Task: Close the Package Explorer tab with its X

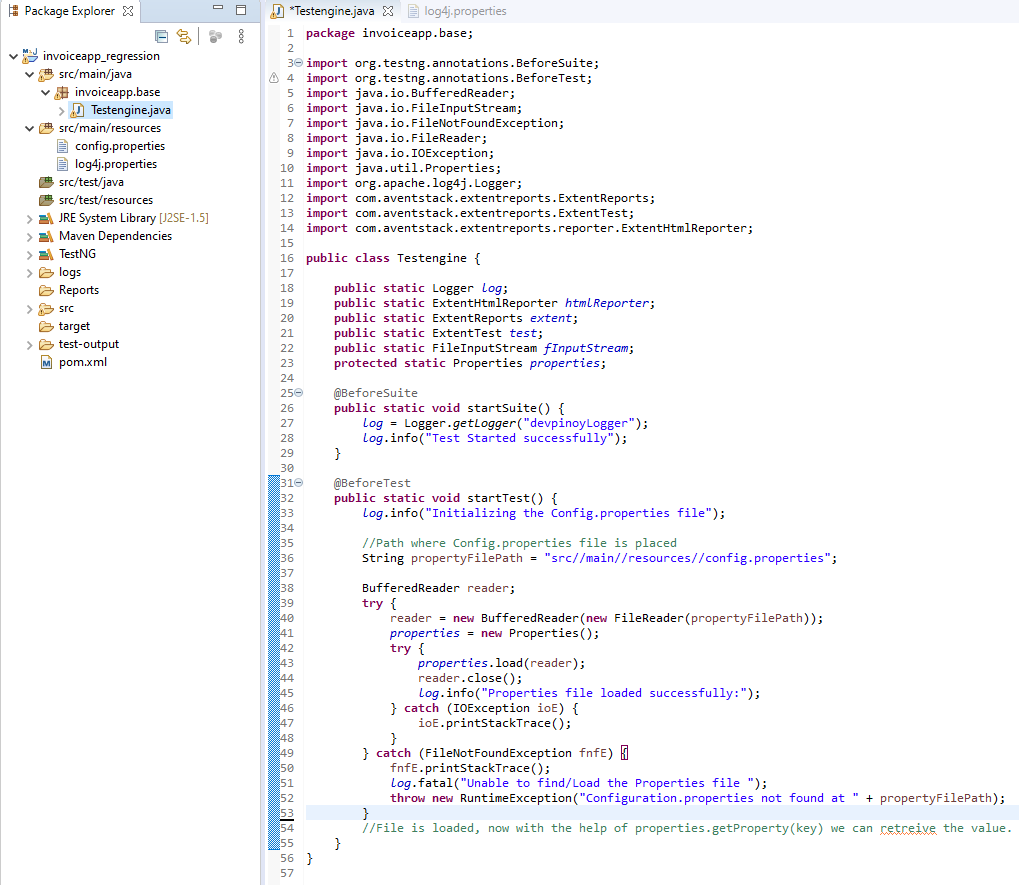Action: (128, 11)
